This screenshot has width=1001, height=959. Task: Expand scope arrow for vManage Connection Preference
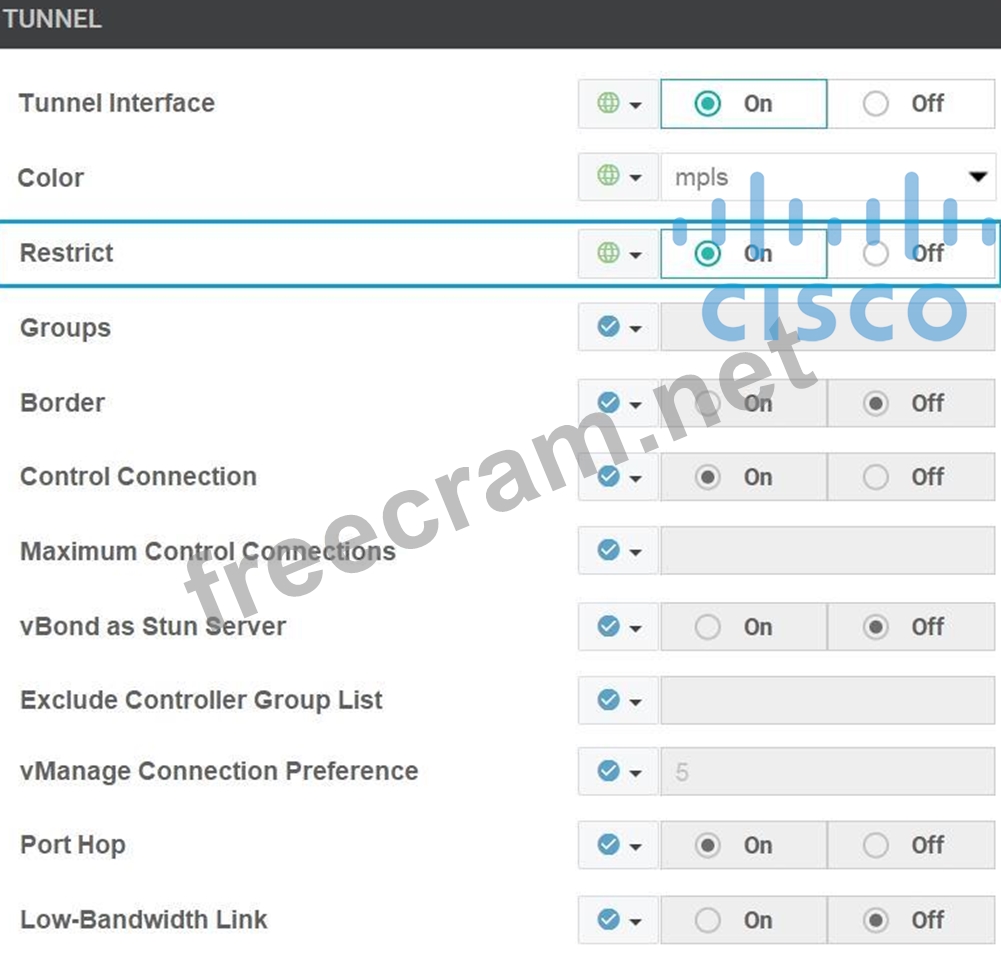636,772
